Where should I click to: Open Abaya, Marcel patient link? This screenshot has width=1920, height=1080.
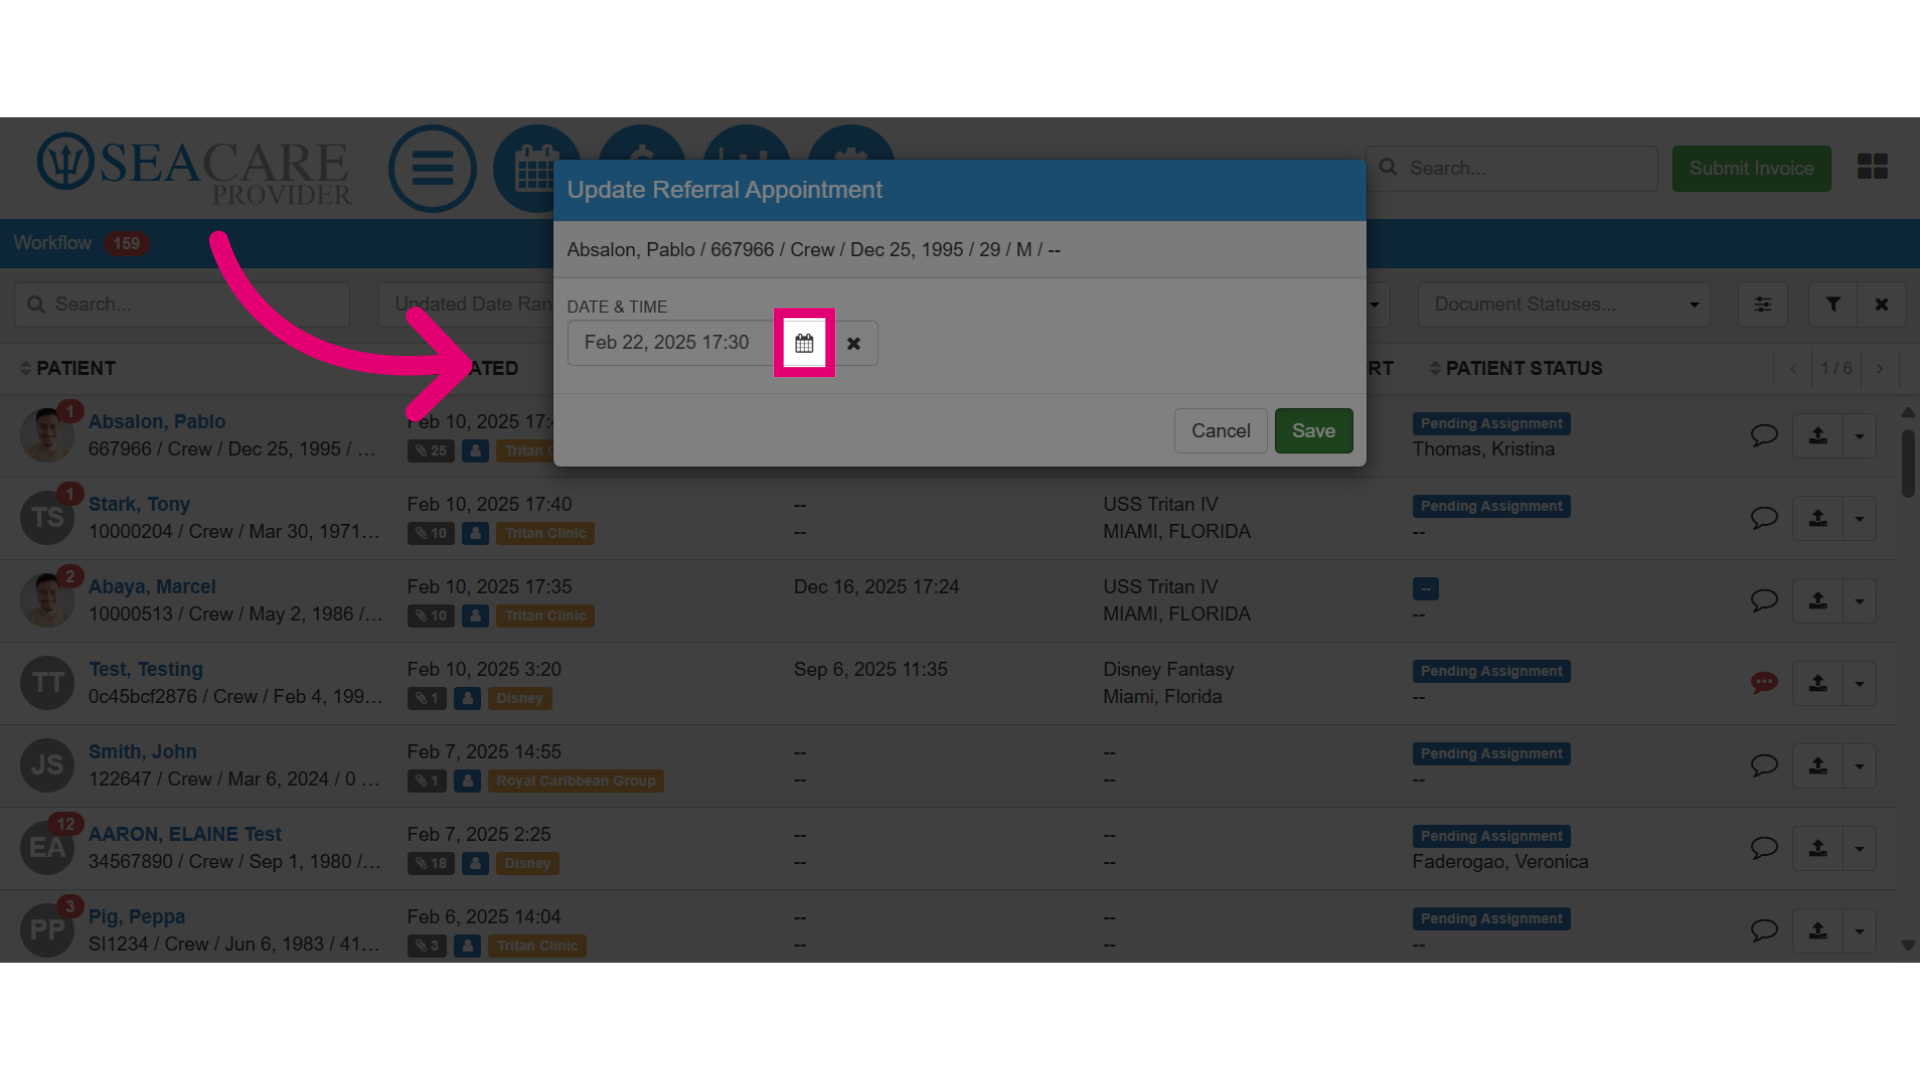pyautogui.click(x=152, y=586)
